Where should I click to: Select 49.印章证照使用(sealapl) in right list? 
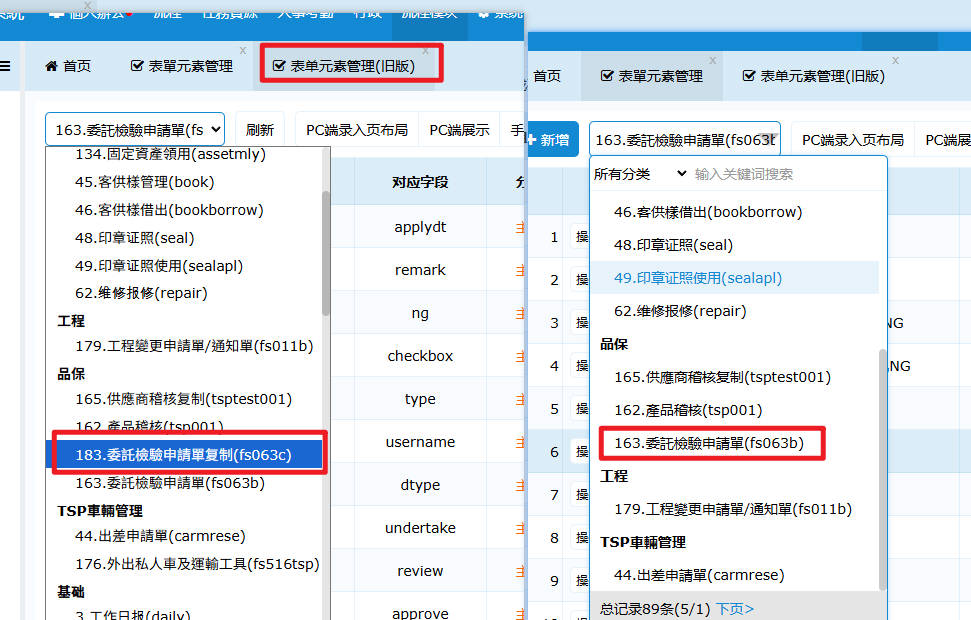697,278
